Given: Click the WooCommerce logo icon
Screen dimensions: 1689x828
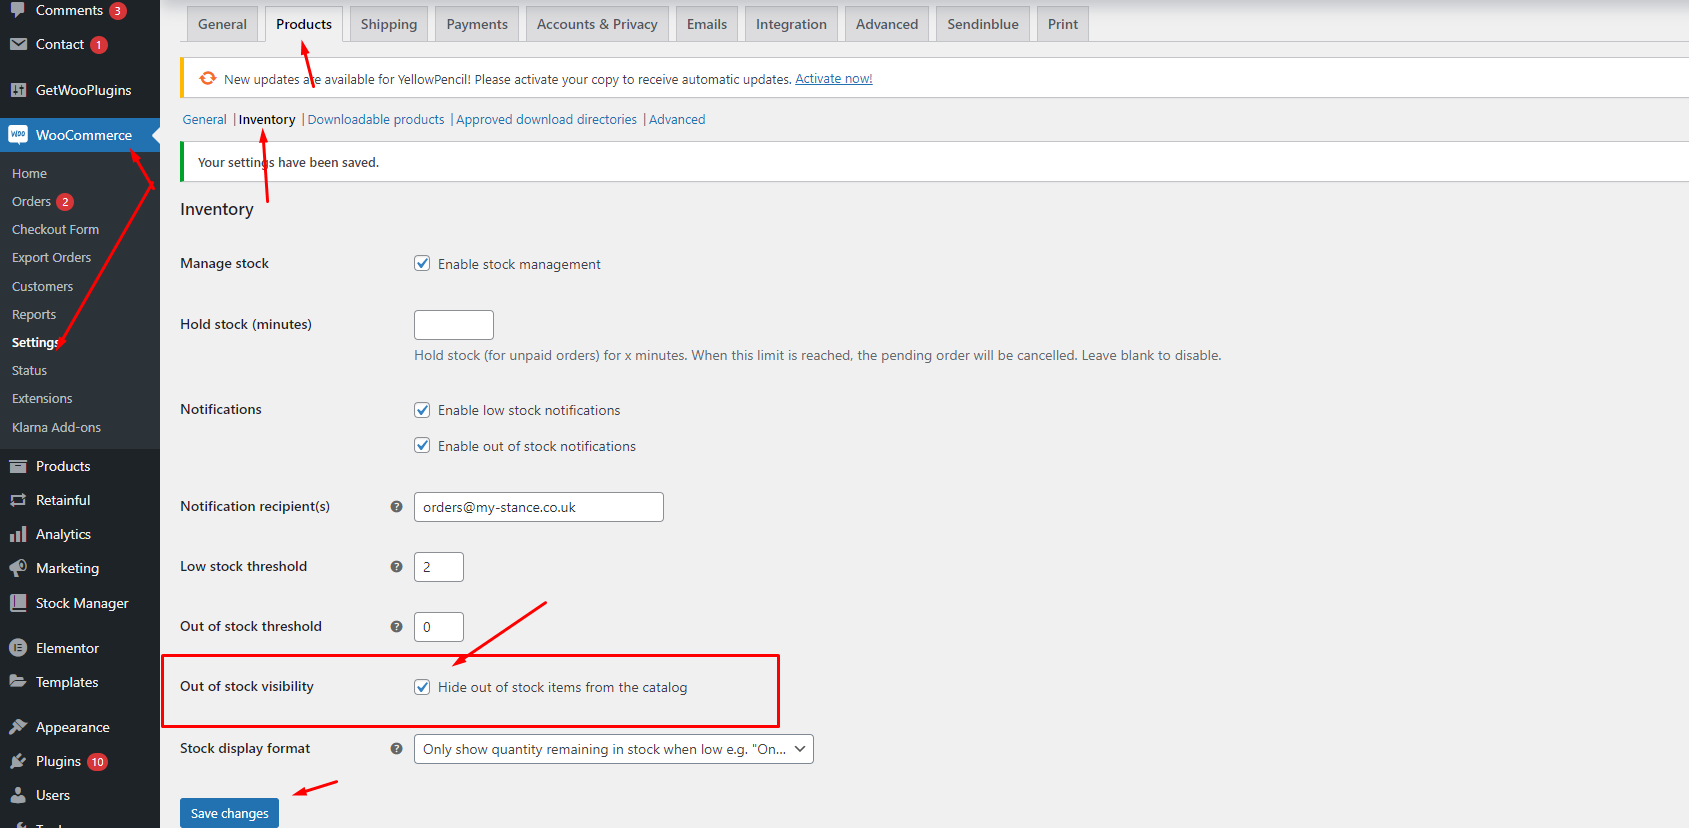Looking at the screenshot, I should [x=18, y=134].
